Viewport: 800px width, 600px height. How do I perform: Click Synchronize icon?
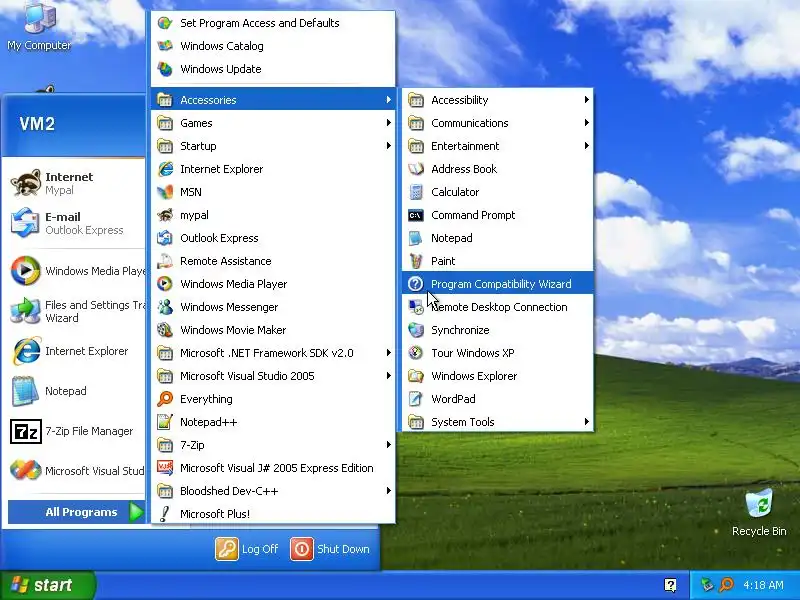coord(416,330)
